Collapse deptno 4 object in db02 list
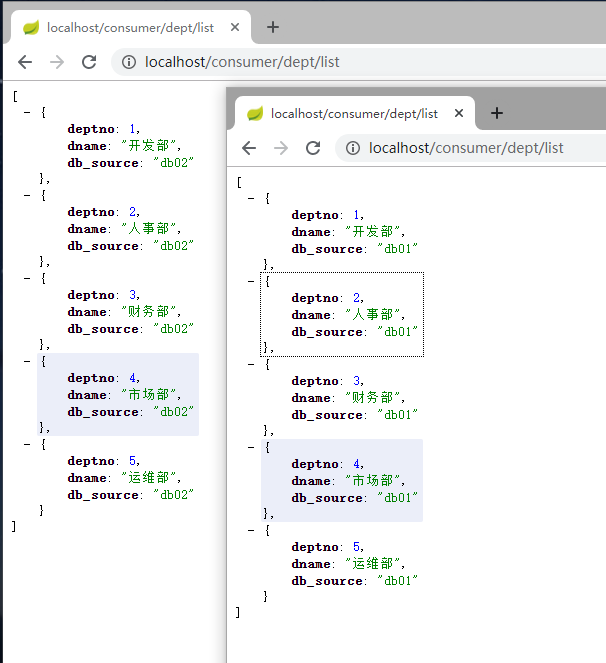Screen dimensions: 606x663 tap(27, 361)
